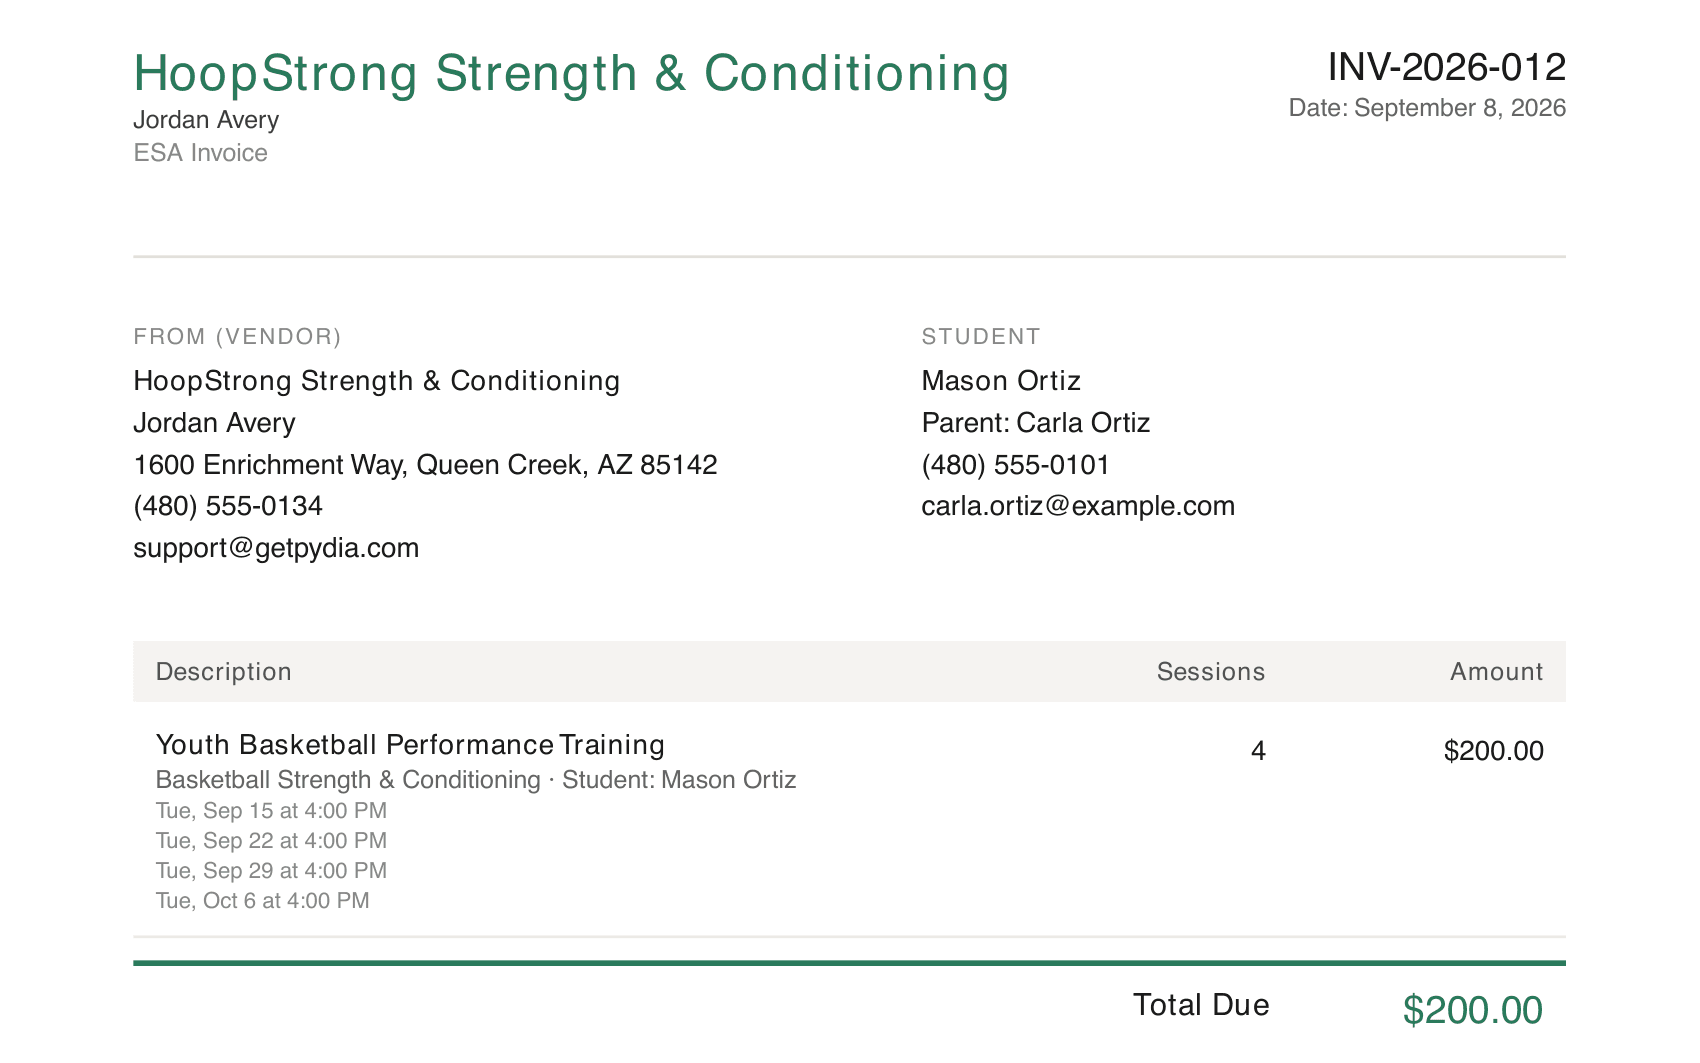Open the support@getpydia.com email address
Viewport: 1700px width, 1063px height.
(x=276, y=548)
